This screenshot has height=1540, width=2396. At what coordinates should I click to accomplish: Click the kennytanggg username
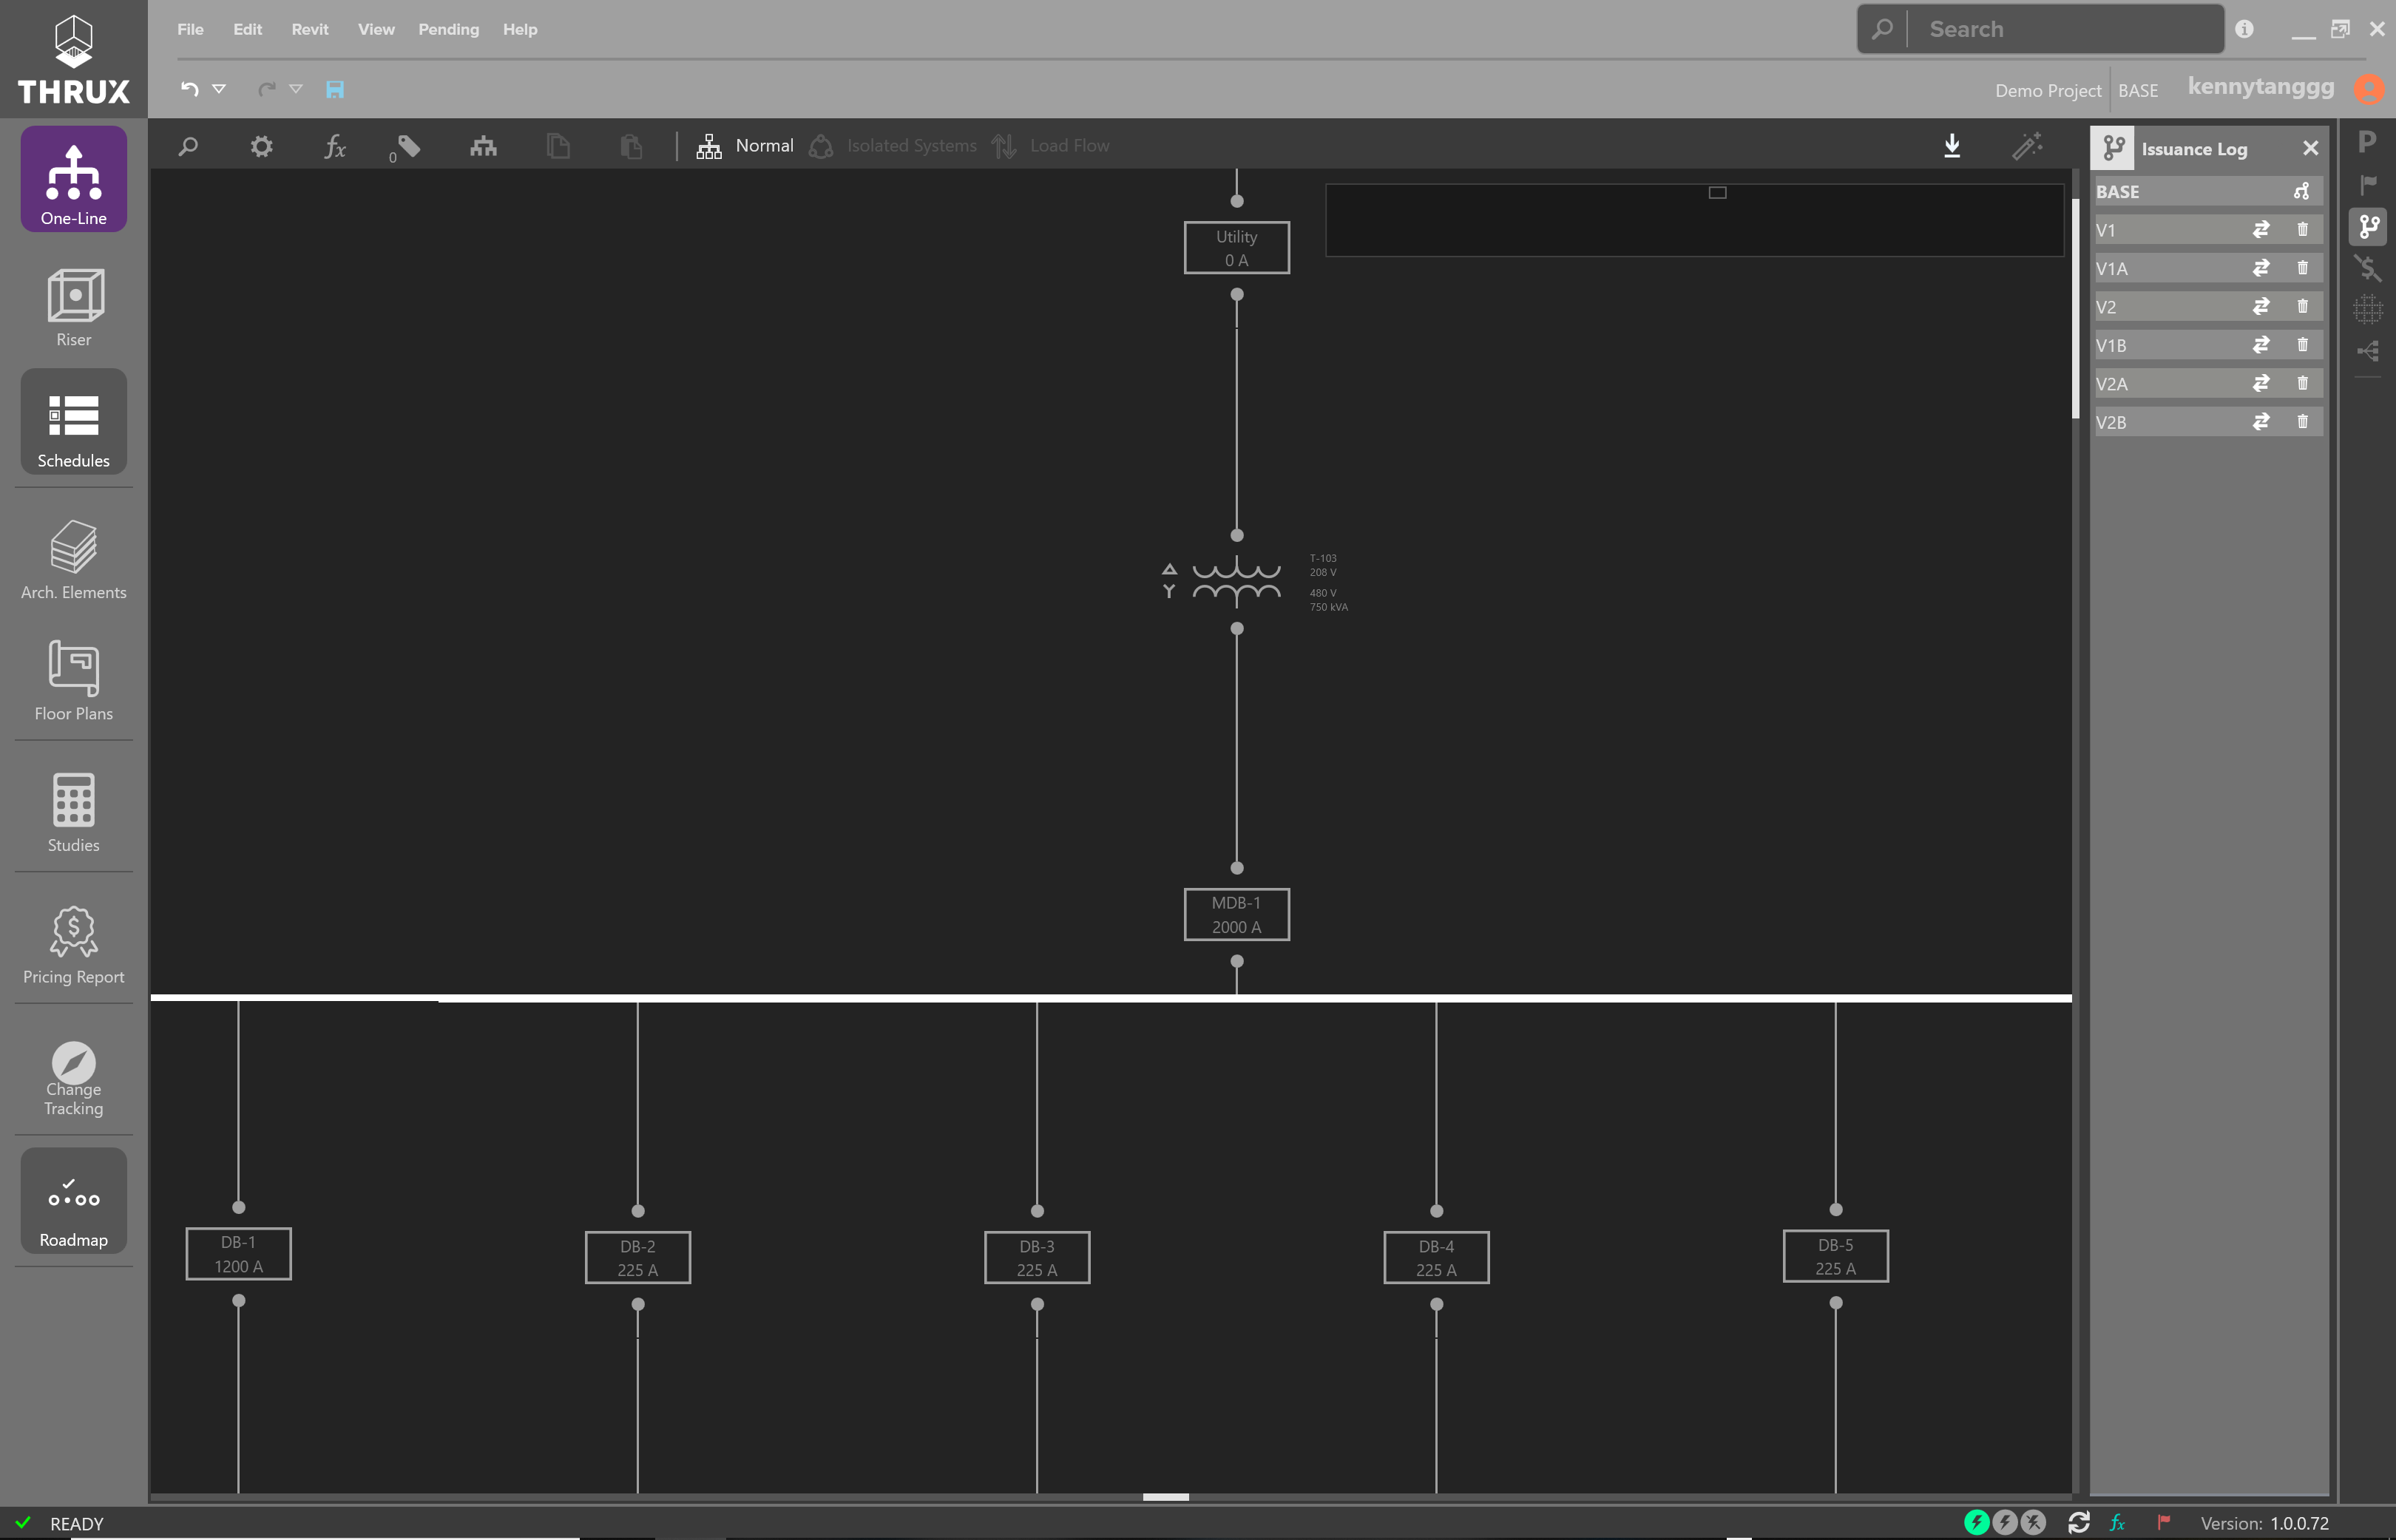pos(2260,87)
